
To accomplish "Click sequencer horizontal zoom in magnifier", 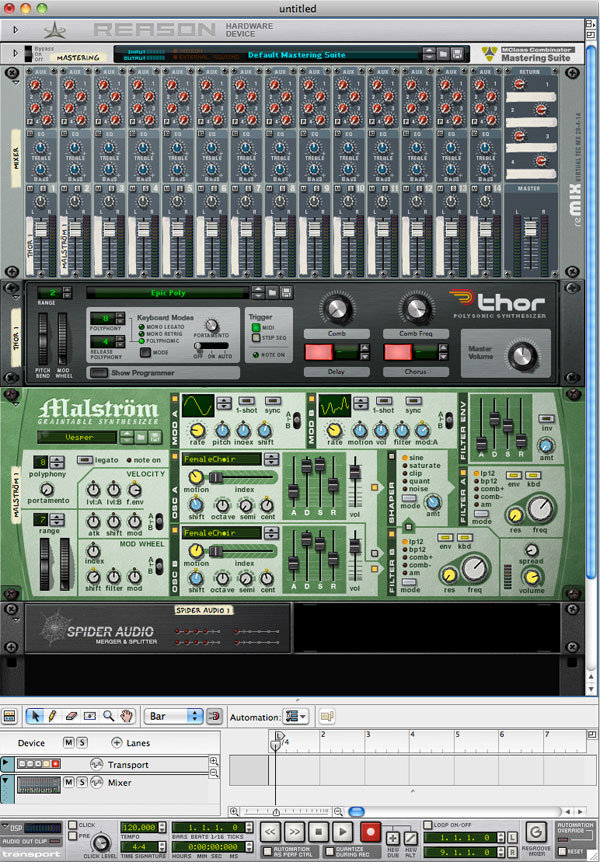I will (234, 811).
